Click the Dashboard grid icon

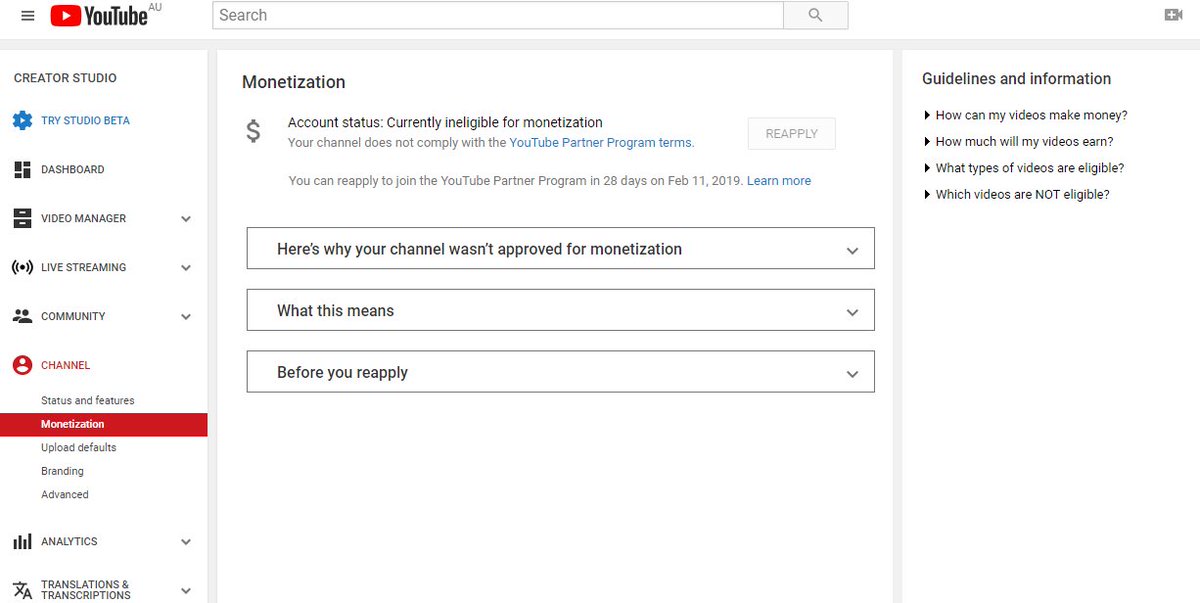pyautogui.click(x=22, y=170)
